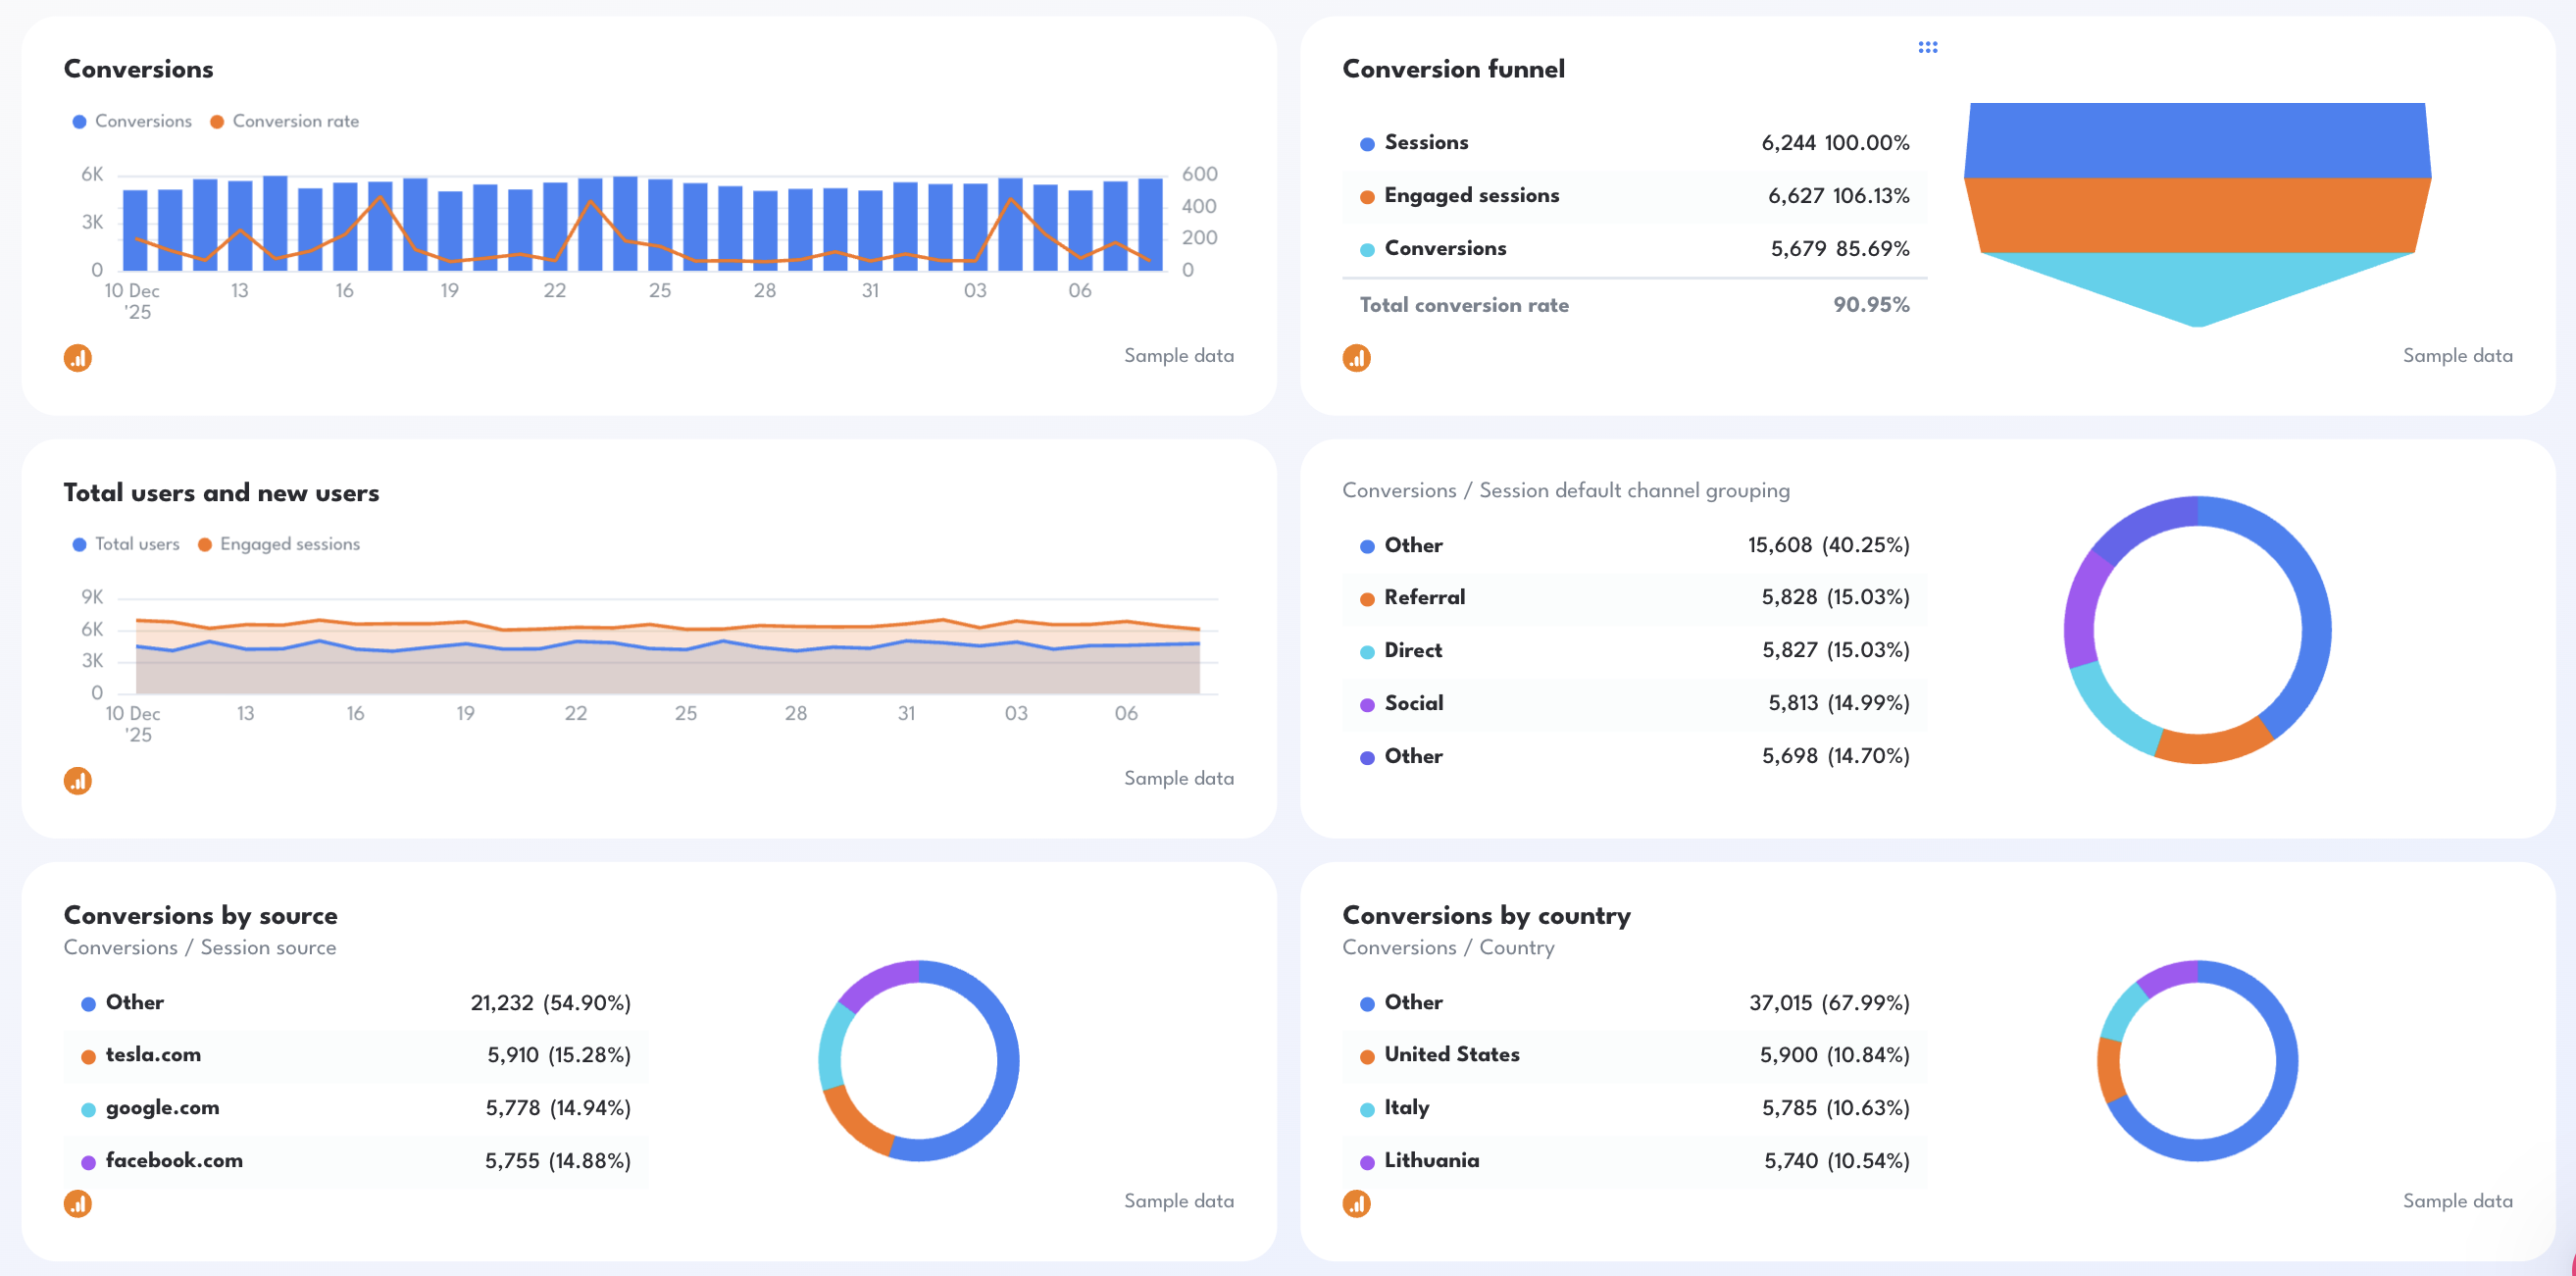Image resolution: width=2576 pixels, height=1276 pixels.
Task: Click the blue drag handle dots on Conversion funnel
Action: coord(1928,46)
